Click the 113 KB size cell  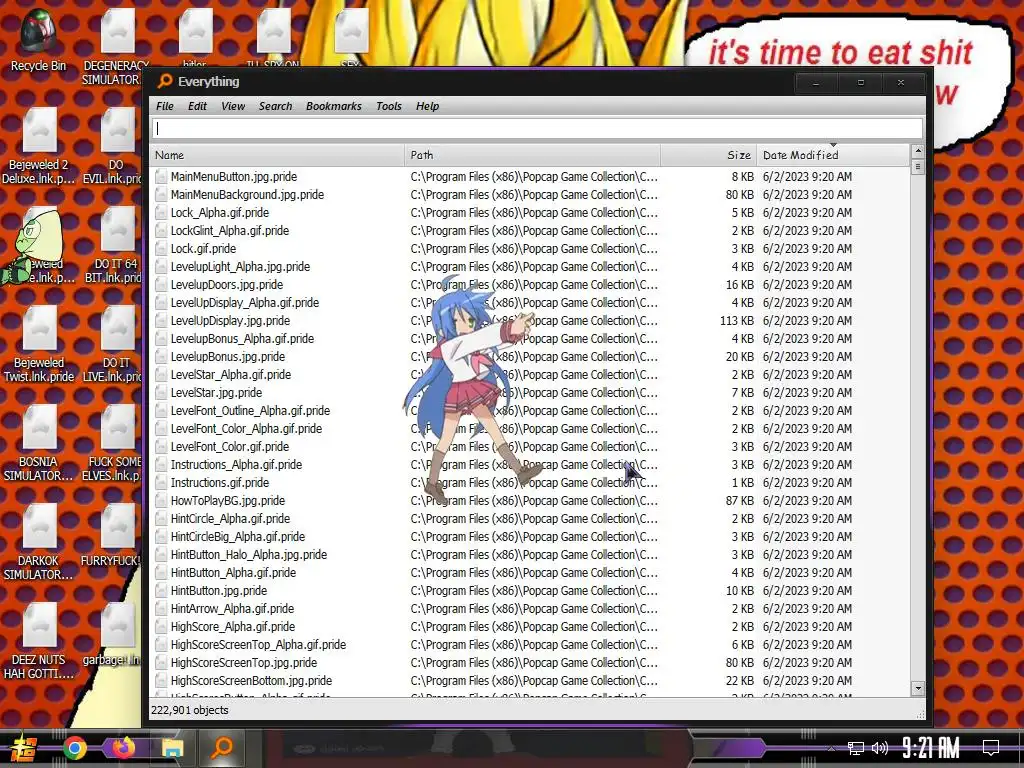(x=737, y=321)
